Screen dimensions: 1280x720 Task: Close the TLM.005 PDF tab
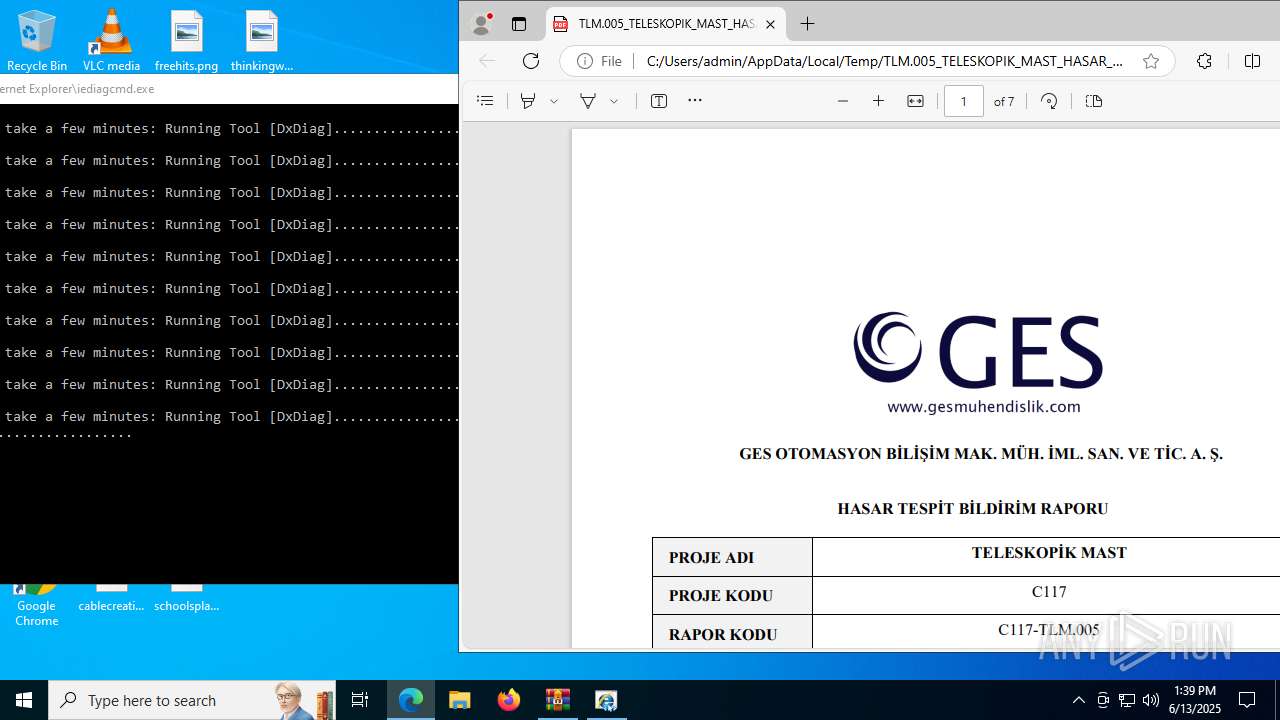pyautogui.click(x=771, y=24)
